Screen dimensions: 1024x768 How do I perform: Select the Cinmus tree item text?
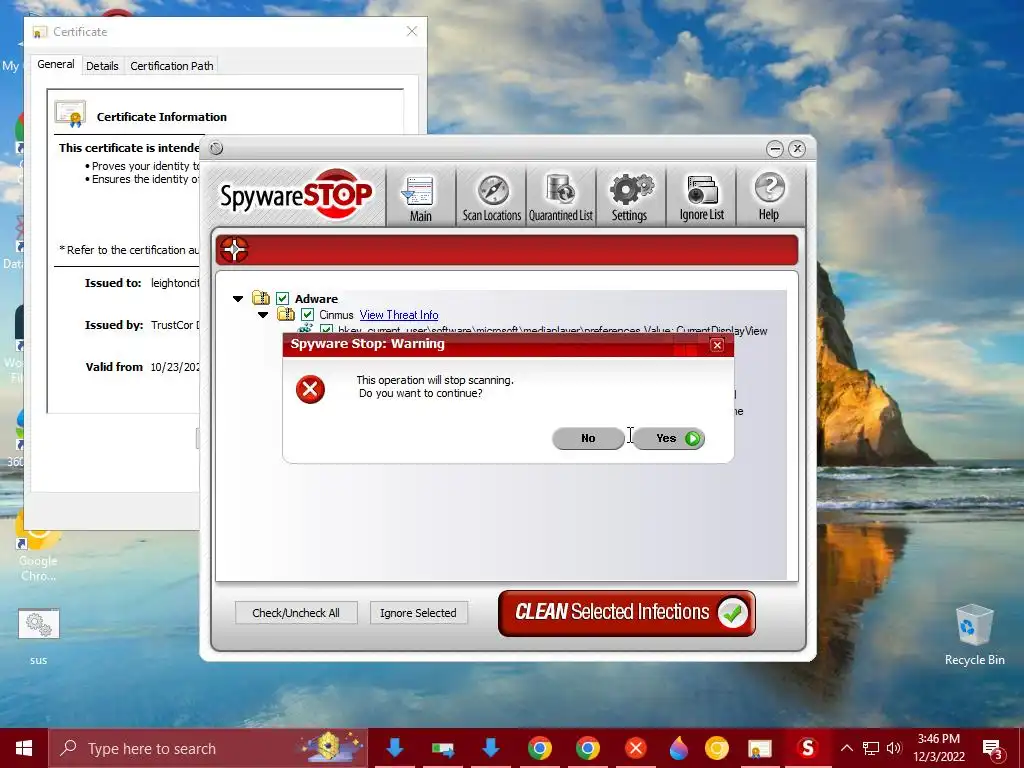(x=336, y=315)
